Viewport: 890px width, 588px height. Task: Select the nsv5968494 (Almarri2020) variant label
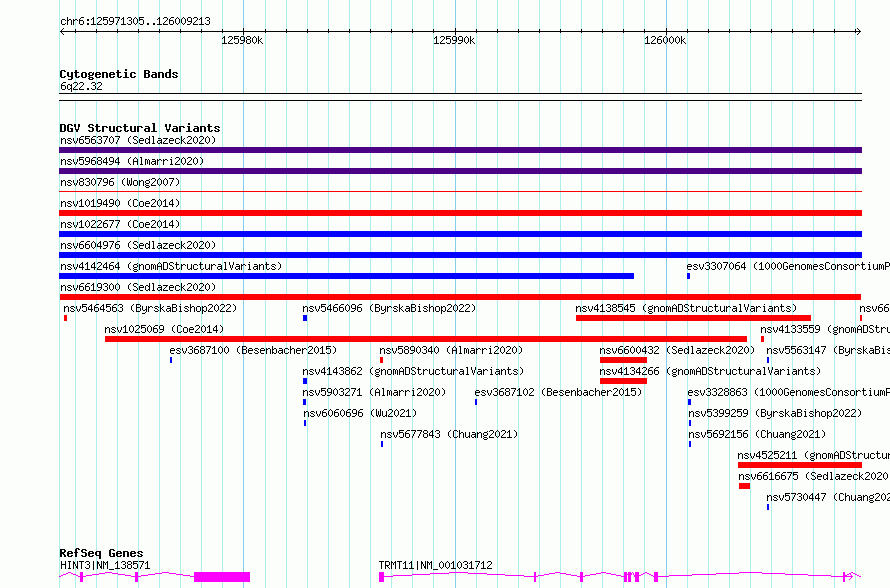point(132,161)
